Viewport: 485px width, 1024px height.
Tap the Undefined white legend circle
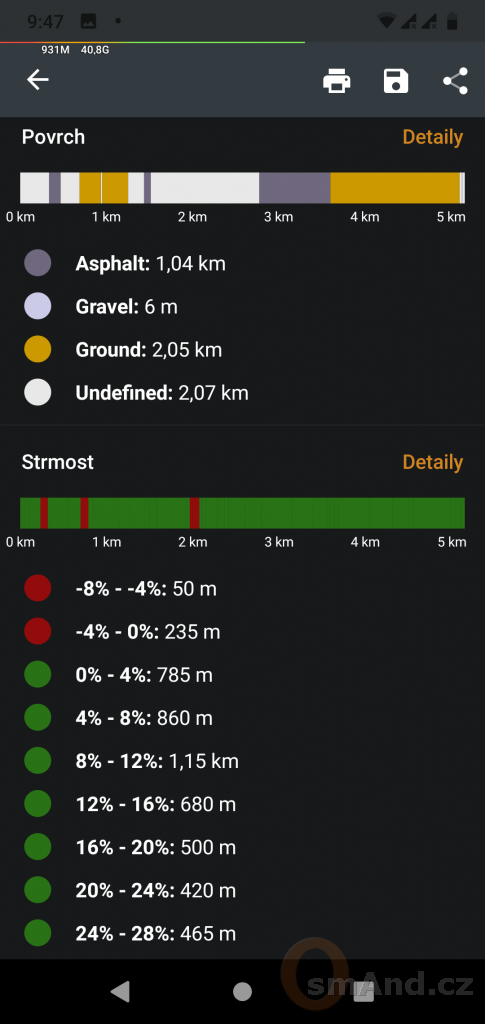[37, 392]
